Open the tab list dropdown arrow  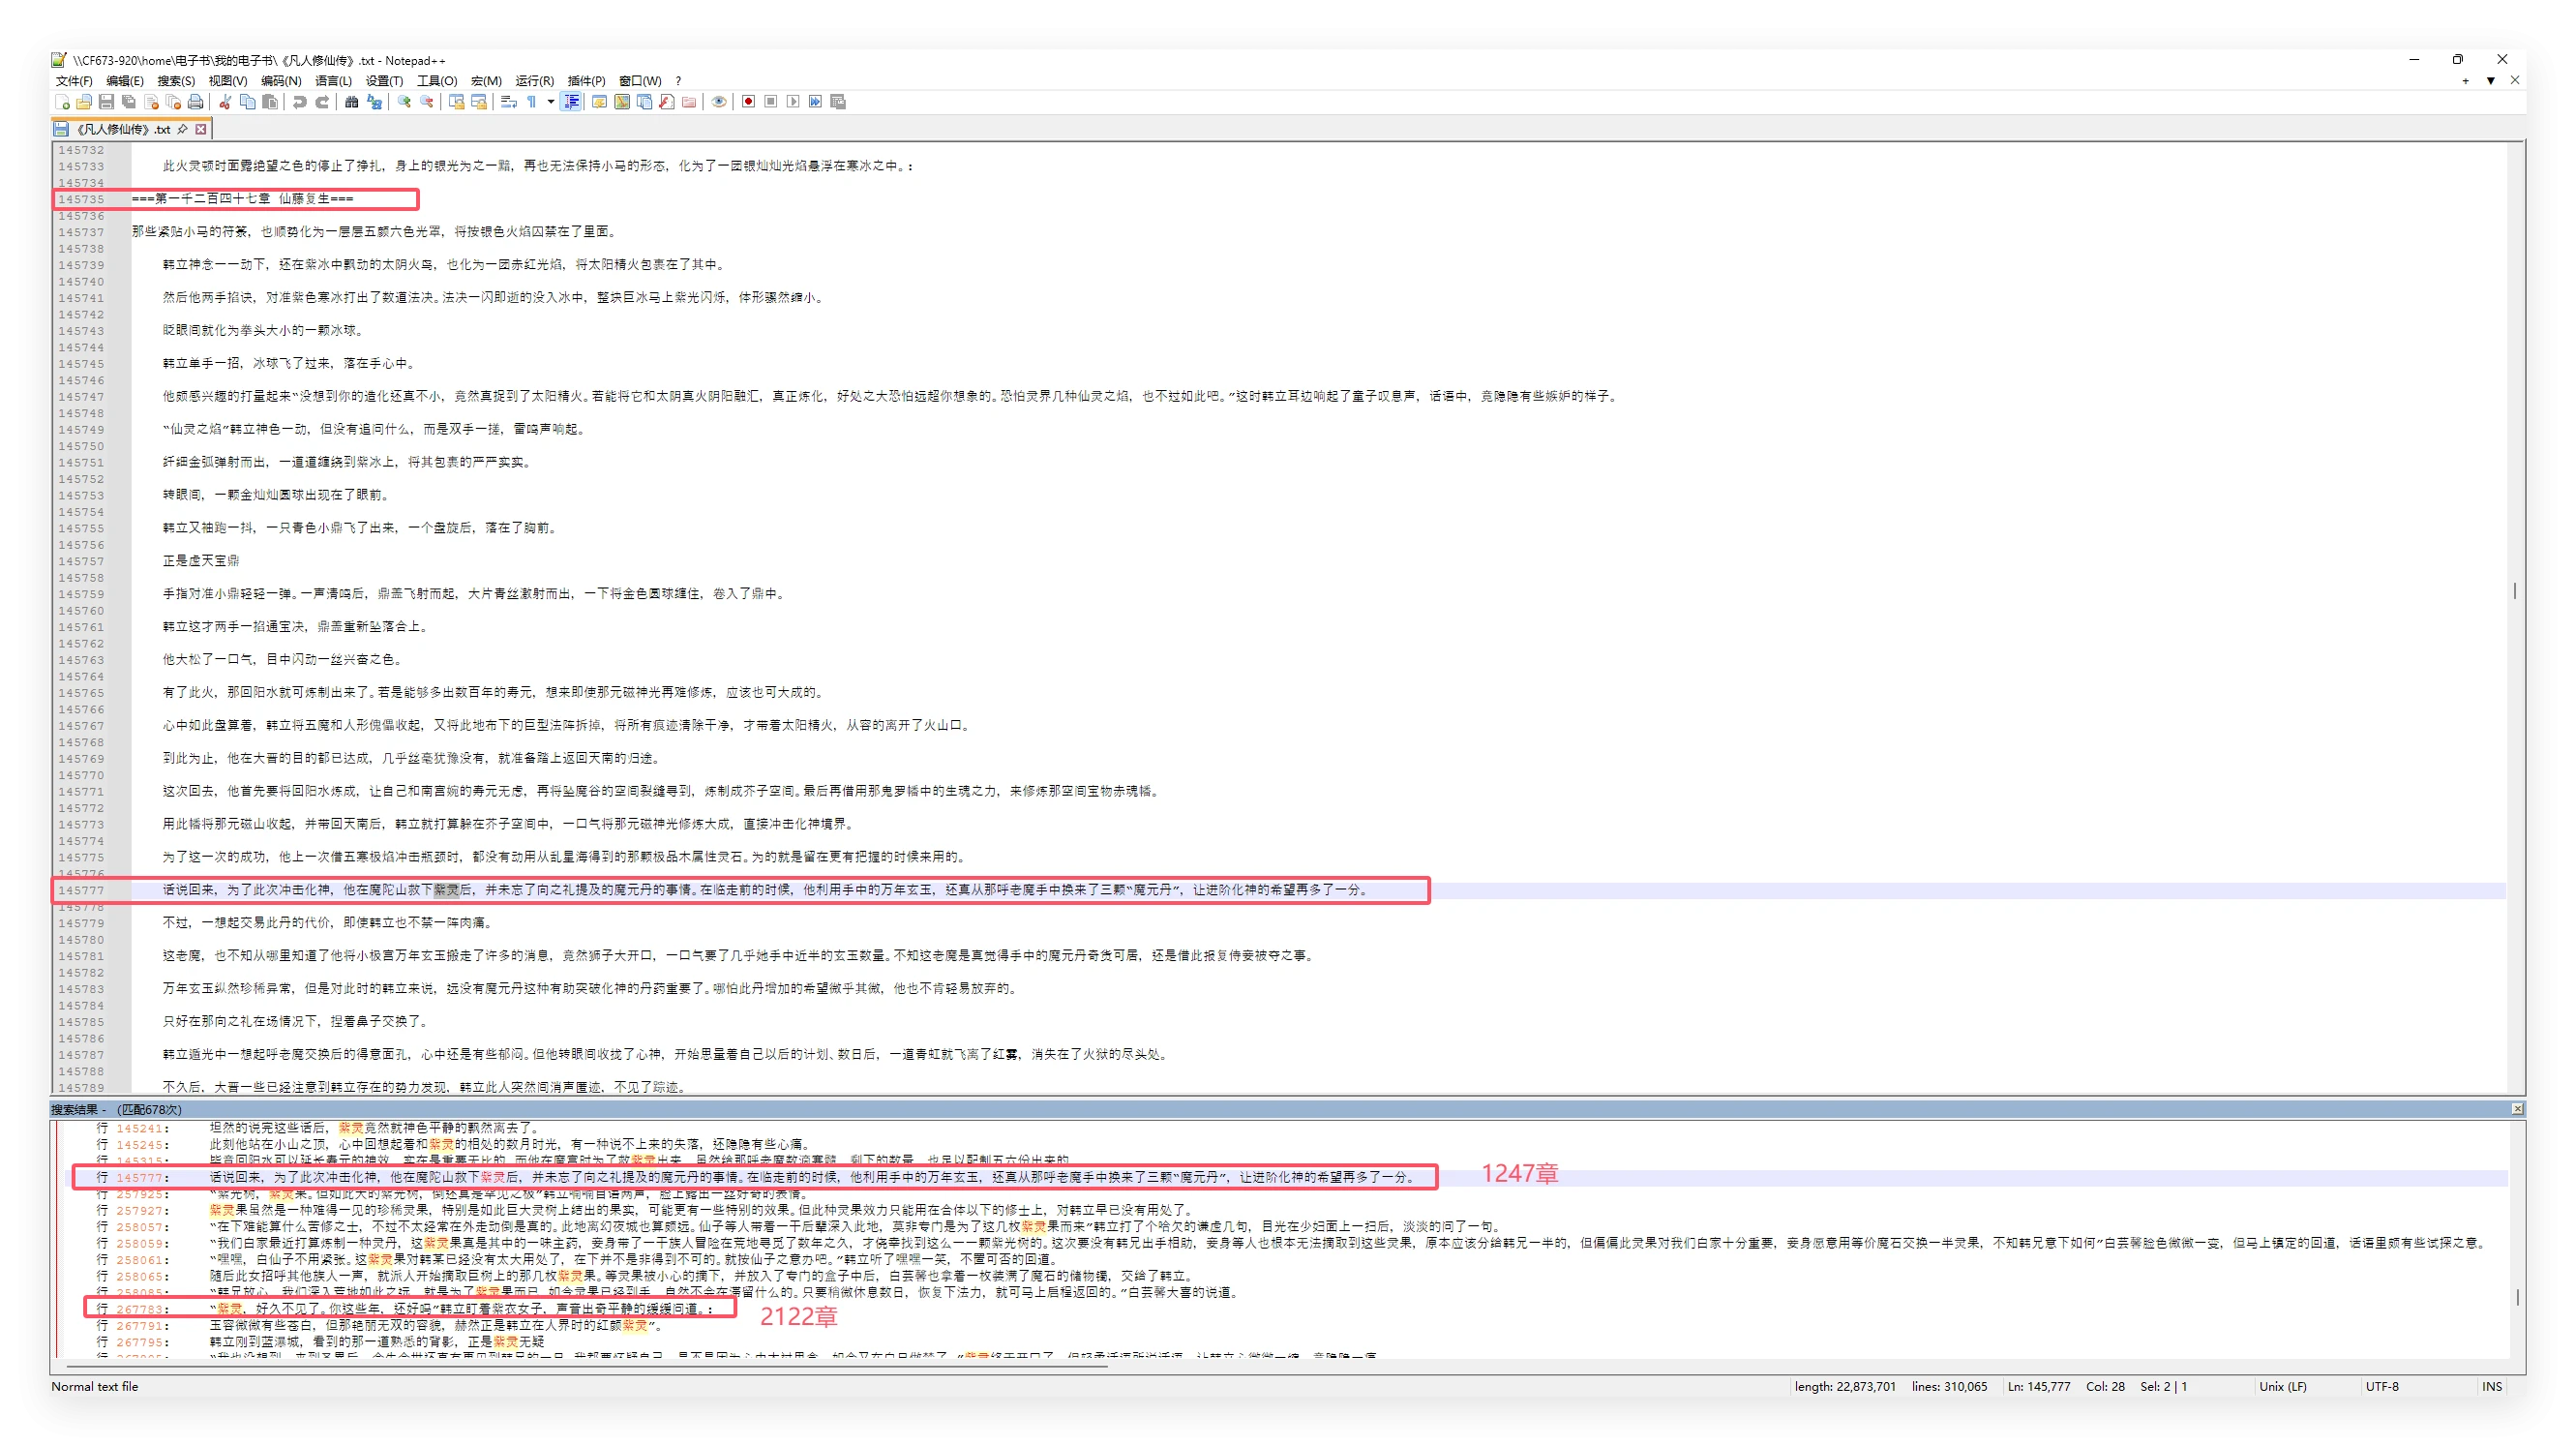2490,81
